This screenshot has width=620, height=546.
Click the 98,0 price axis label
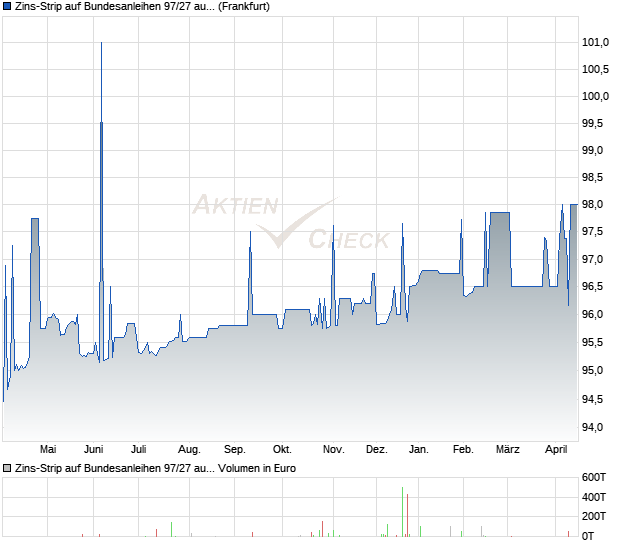593,205
